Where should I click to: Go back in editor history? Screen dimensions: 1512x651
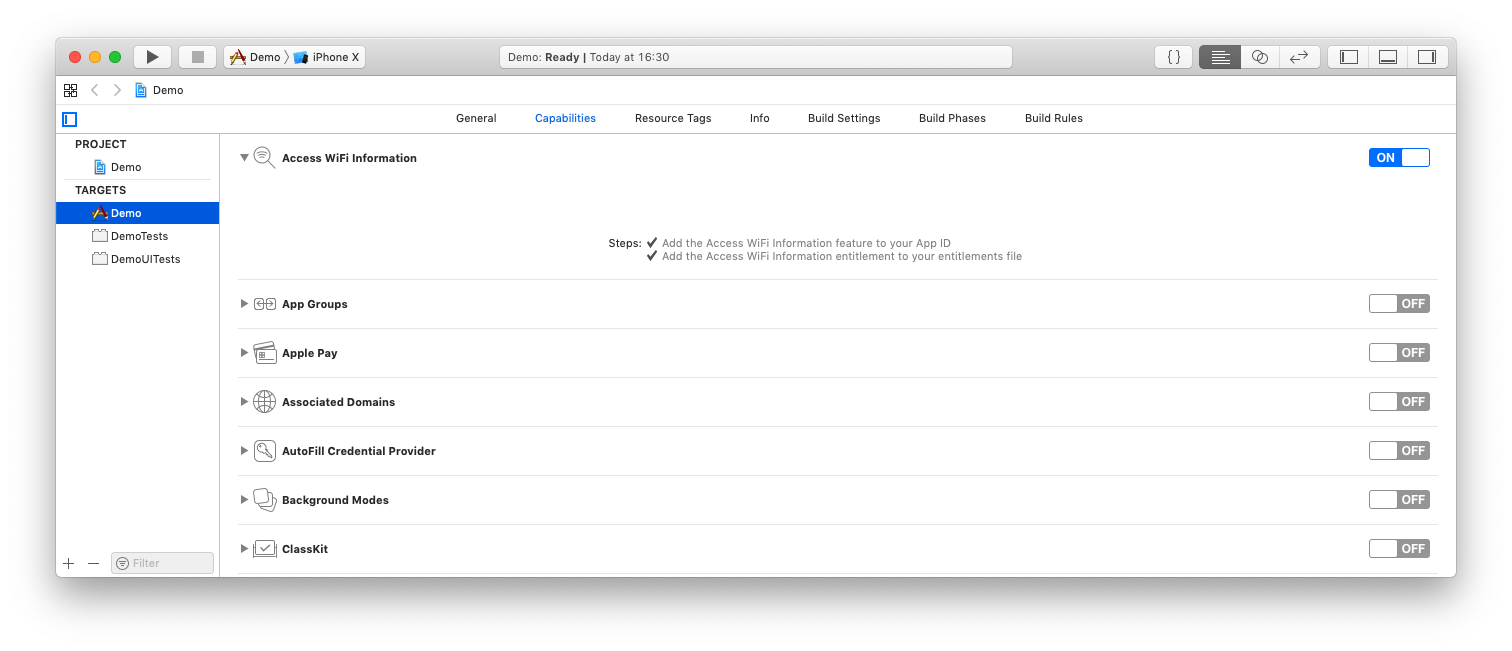(x=95, y=90)
